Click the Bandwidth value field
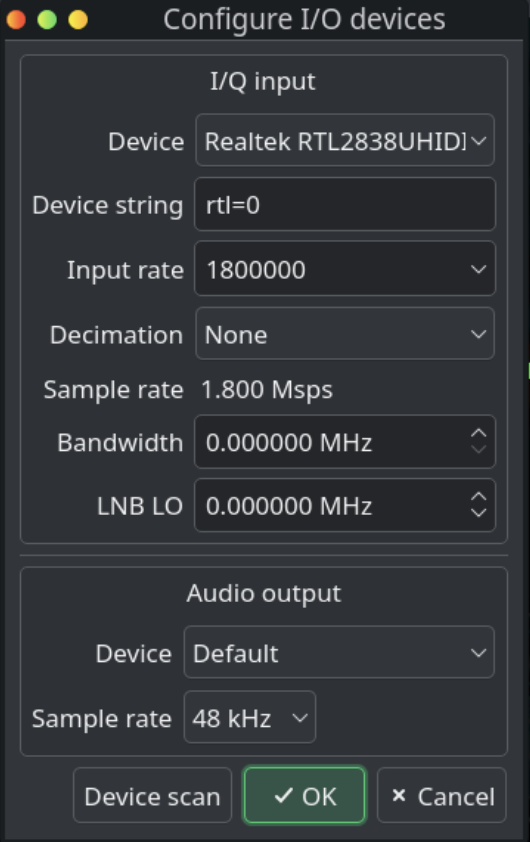Screen dimensions: 530x842 (x=333, y=442)
